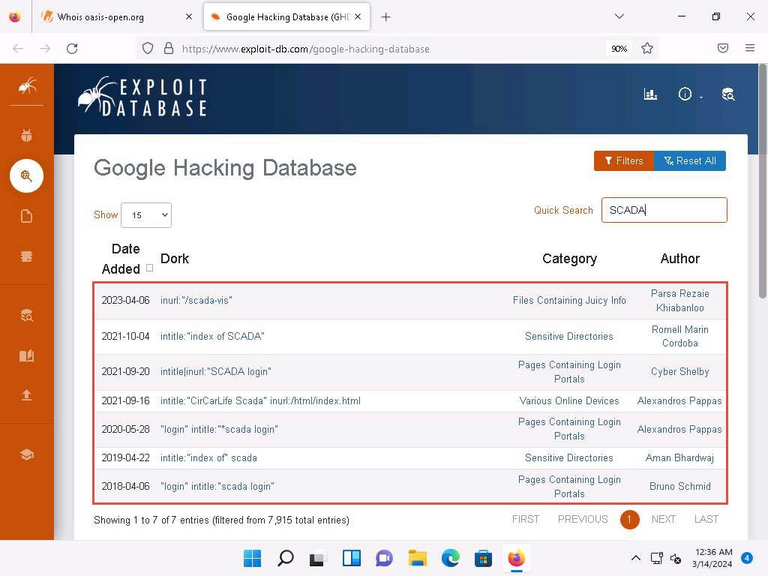Screen dimensions: 768x576
Task: Show hidden system tray icons
Action: tap(636, 558)
